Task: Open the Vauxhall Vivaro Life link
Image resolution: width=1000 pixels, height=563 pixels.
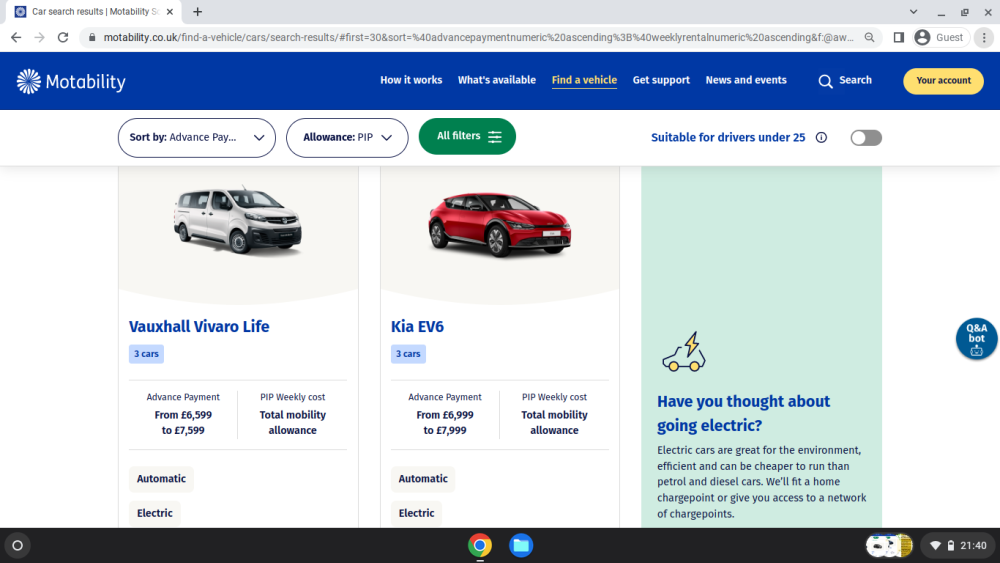Action: (x=199, y=326)
